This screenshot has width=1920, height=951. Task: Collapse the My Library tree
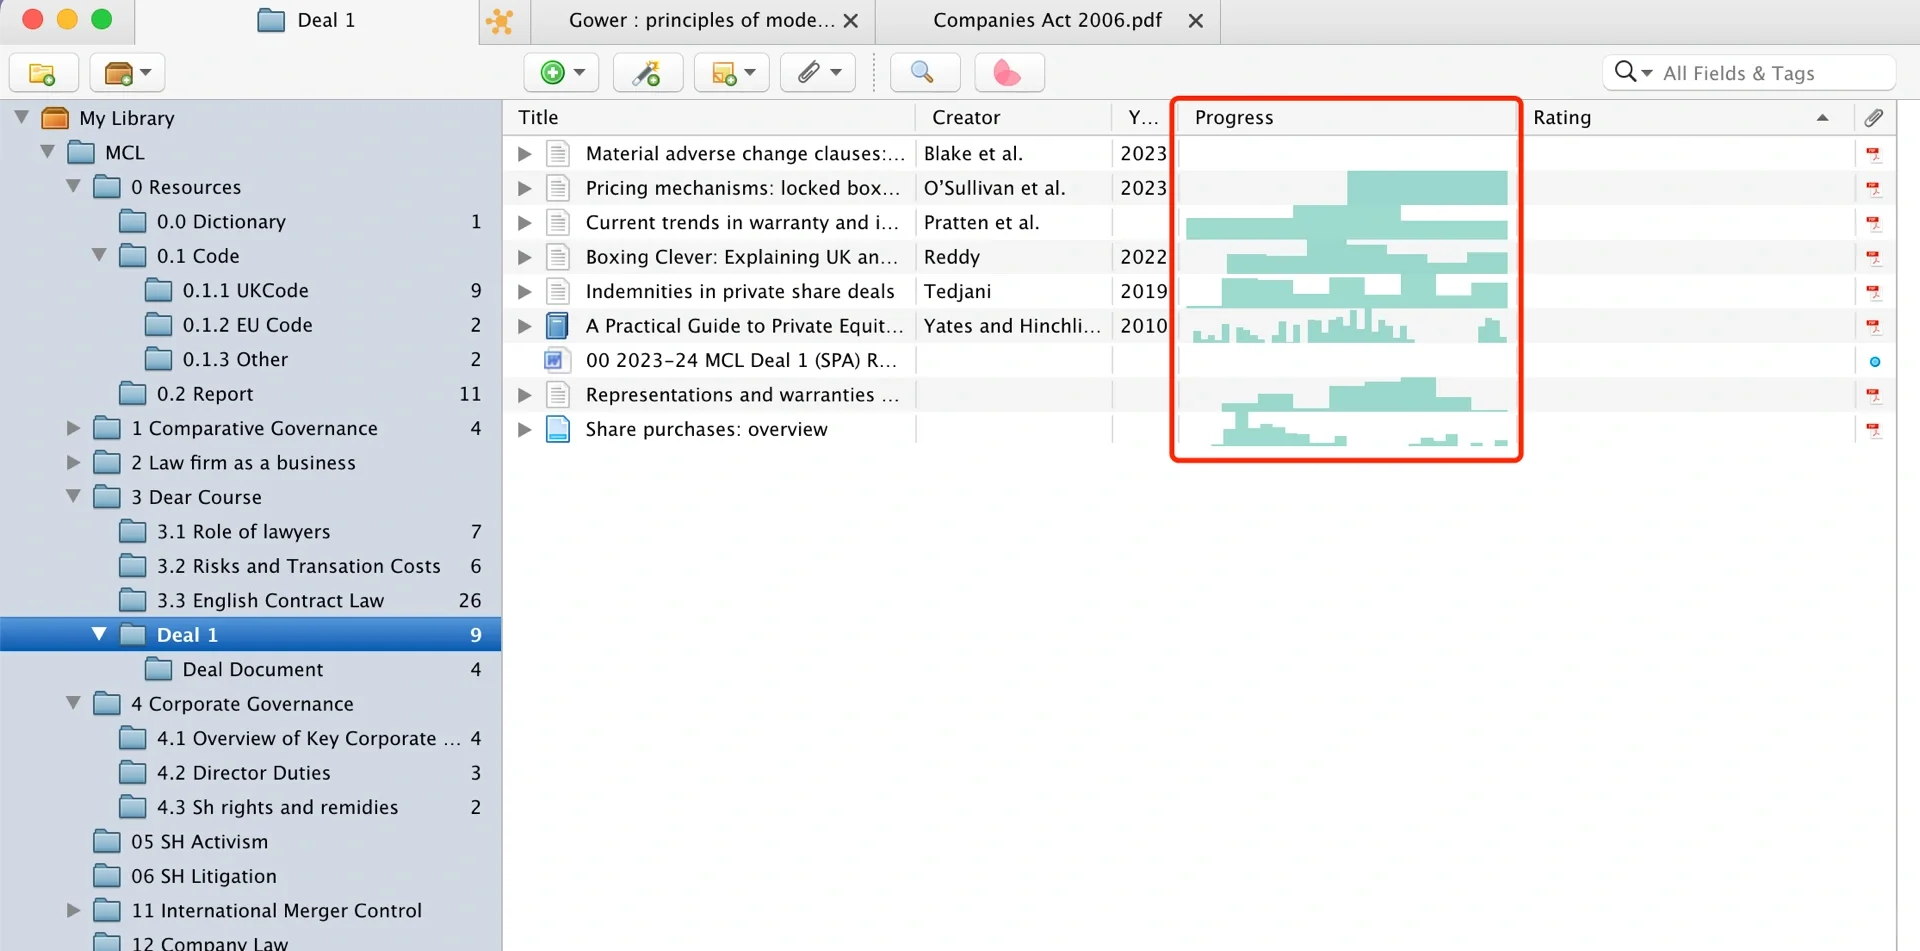coord(22,118)
